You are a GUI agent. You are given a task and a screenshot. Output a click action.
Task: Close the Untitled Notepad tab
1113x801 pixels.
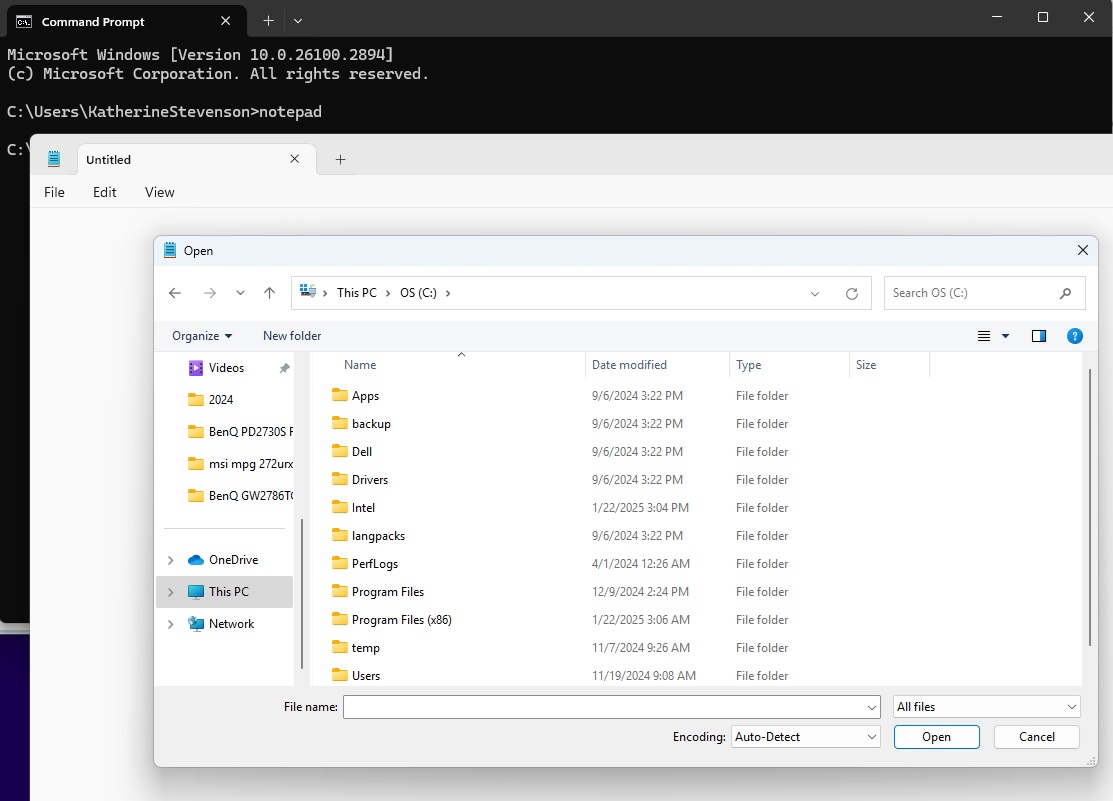[295, 159]
